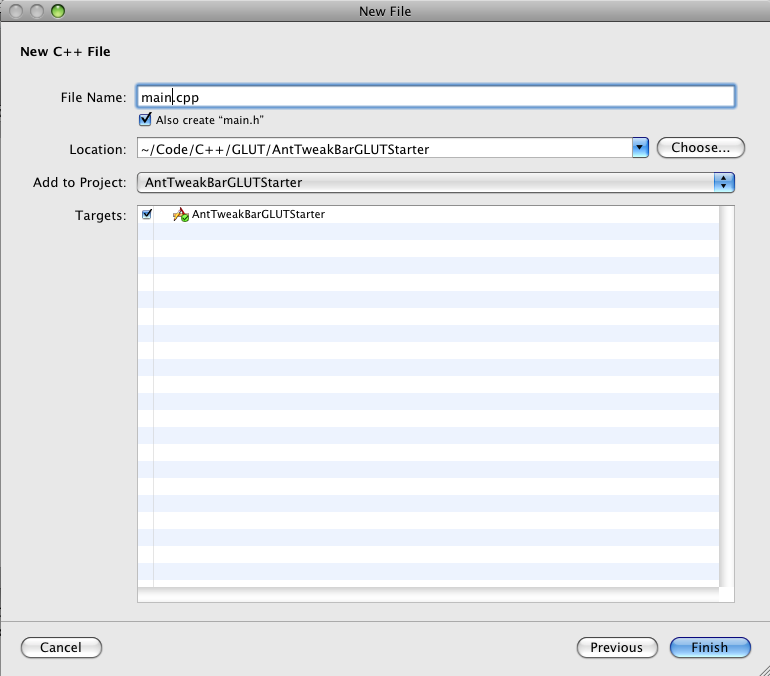Click the Add to Project blue stepper arrows
The image size is (770, 676).
[724, 182]
